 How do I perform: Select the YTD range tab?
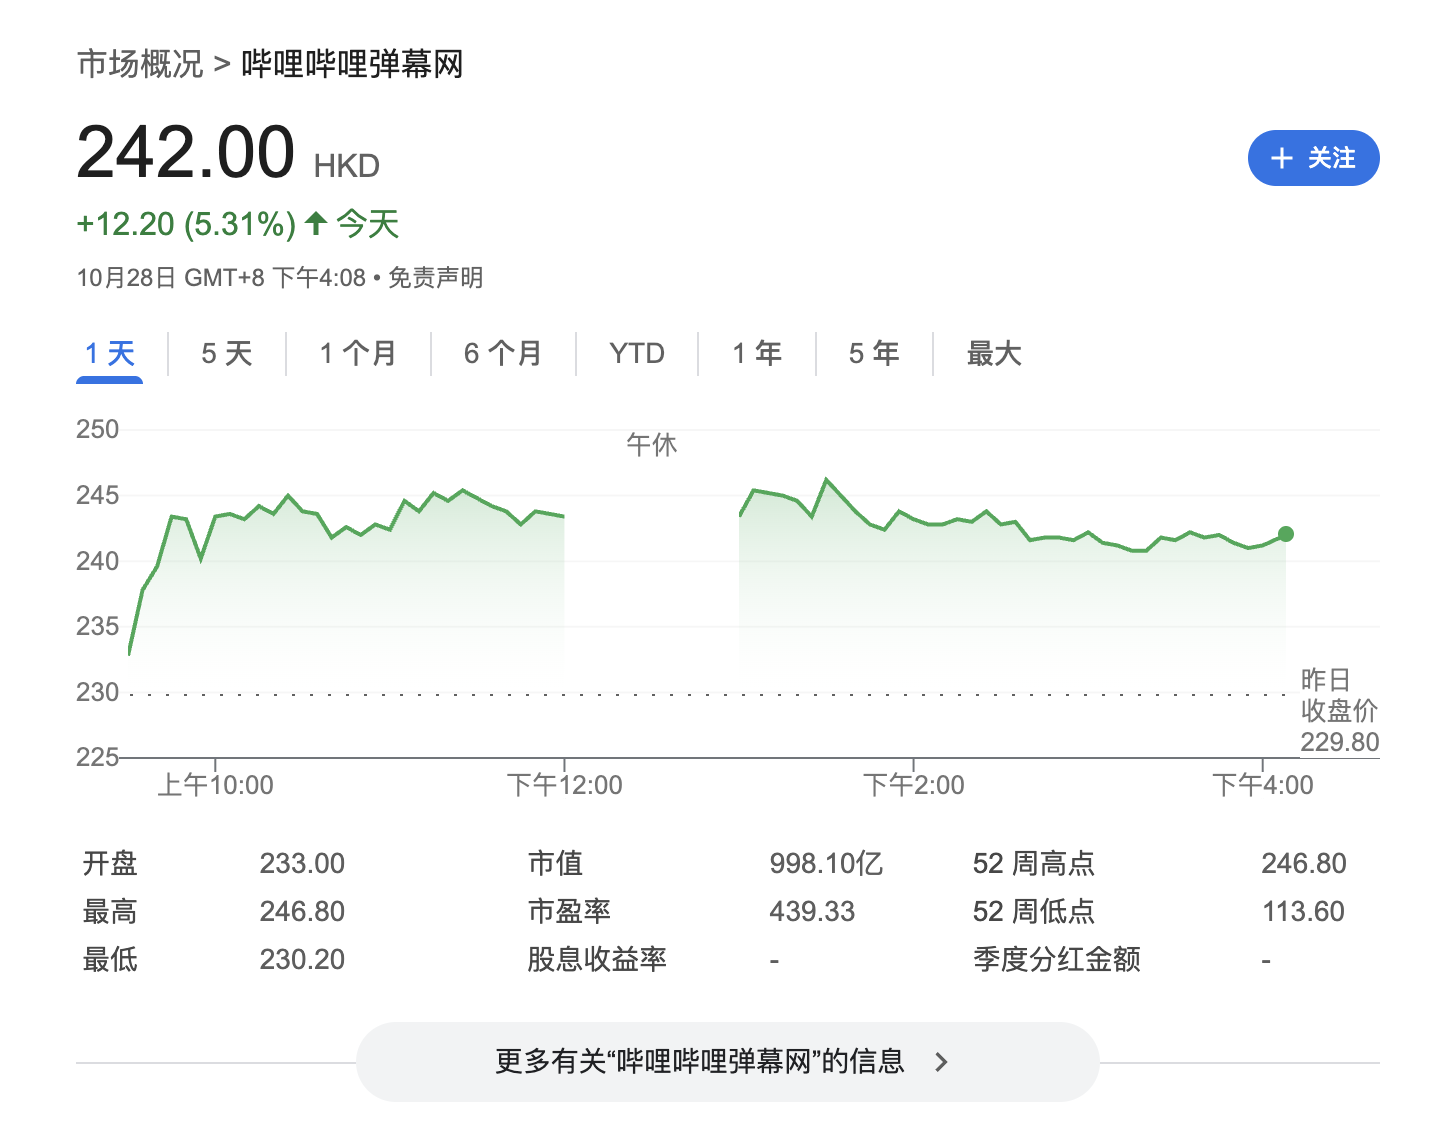tap(637, 353)
